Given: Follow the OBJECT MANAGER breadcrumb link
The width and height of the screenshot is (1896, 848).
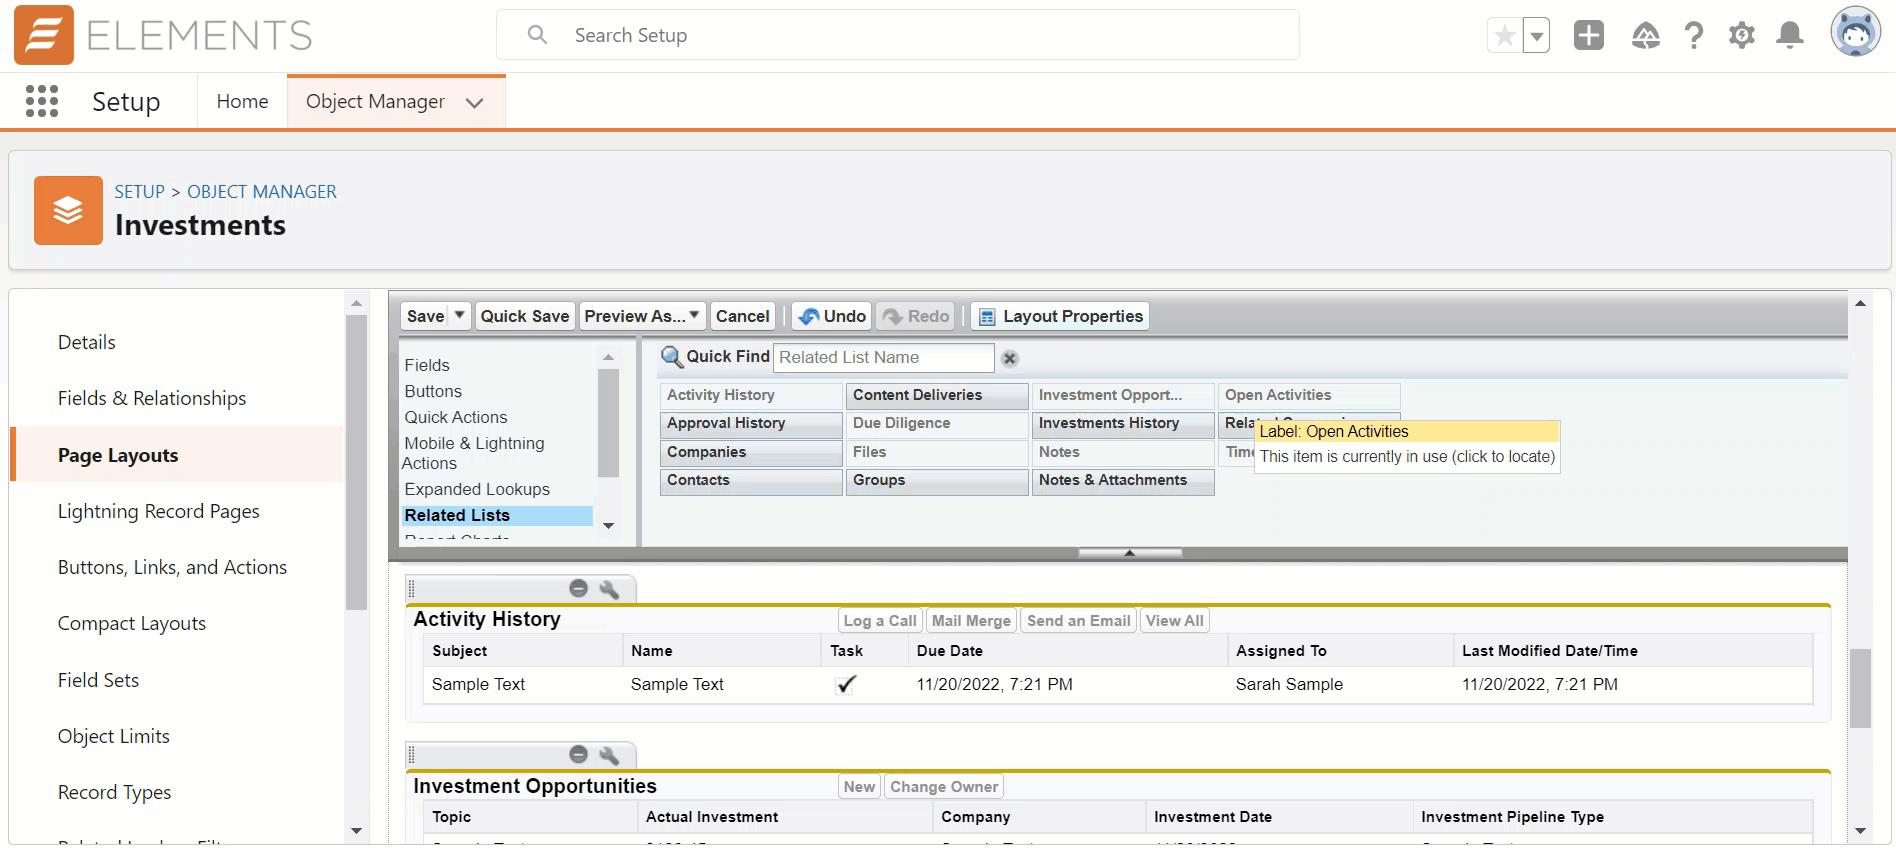Looking at the screenshot, I should coord(261,191).
